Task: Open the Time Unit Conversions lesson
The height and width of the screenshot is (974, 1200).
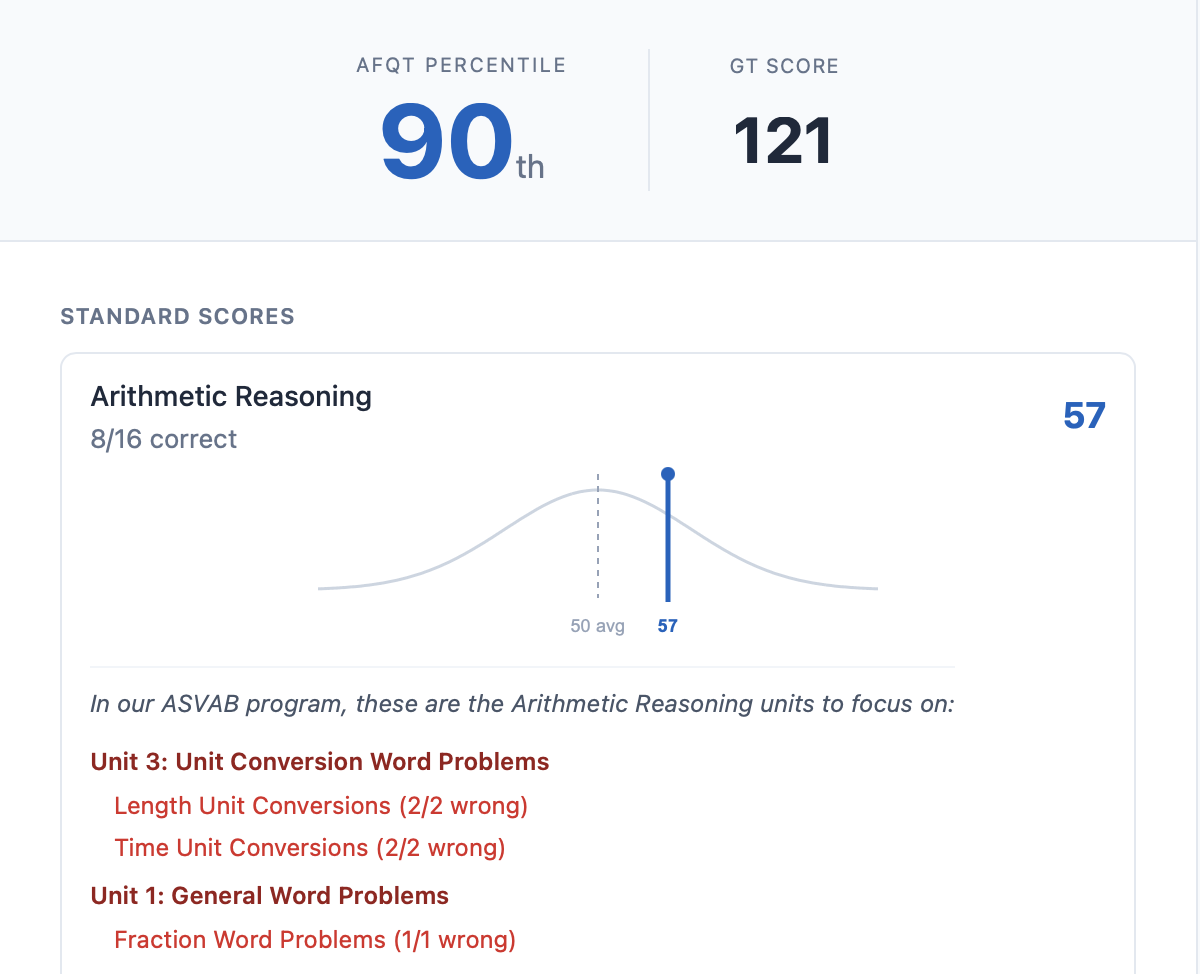Action: point(308,847)
